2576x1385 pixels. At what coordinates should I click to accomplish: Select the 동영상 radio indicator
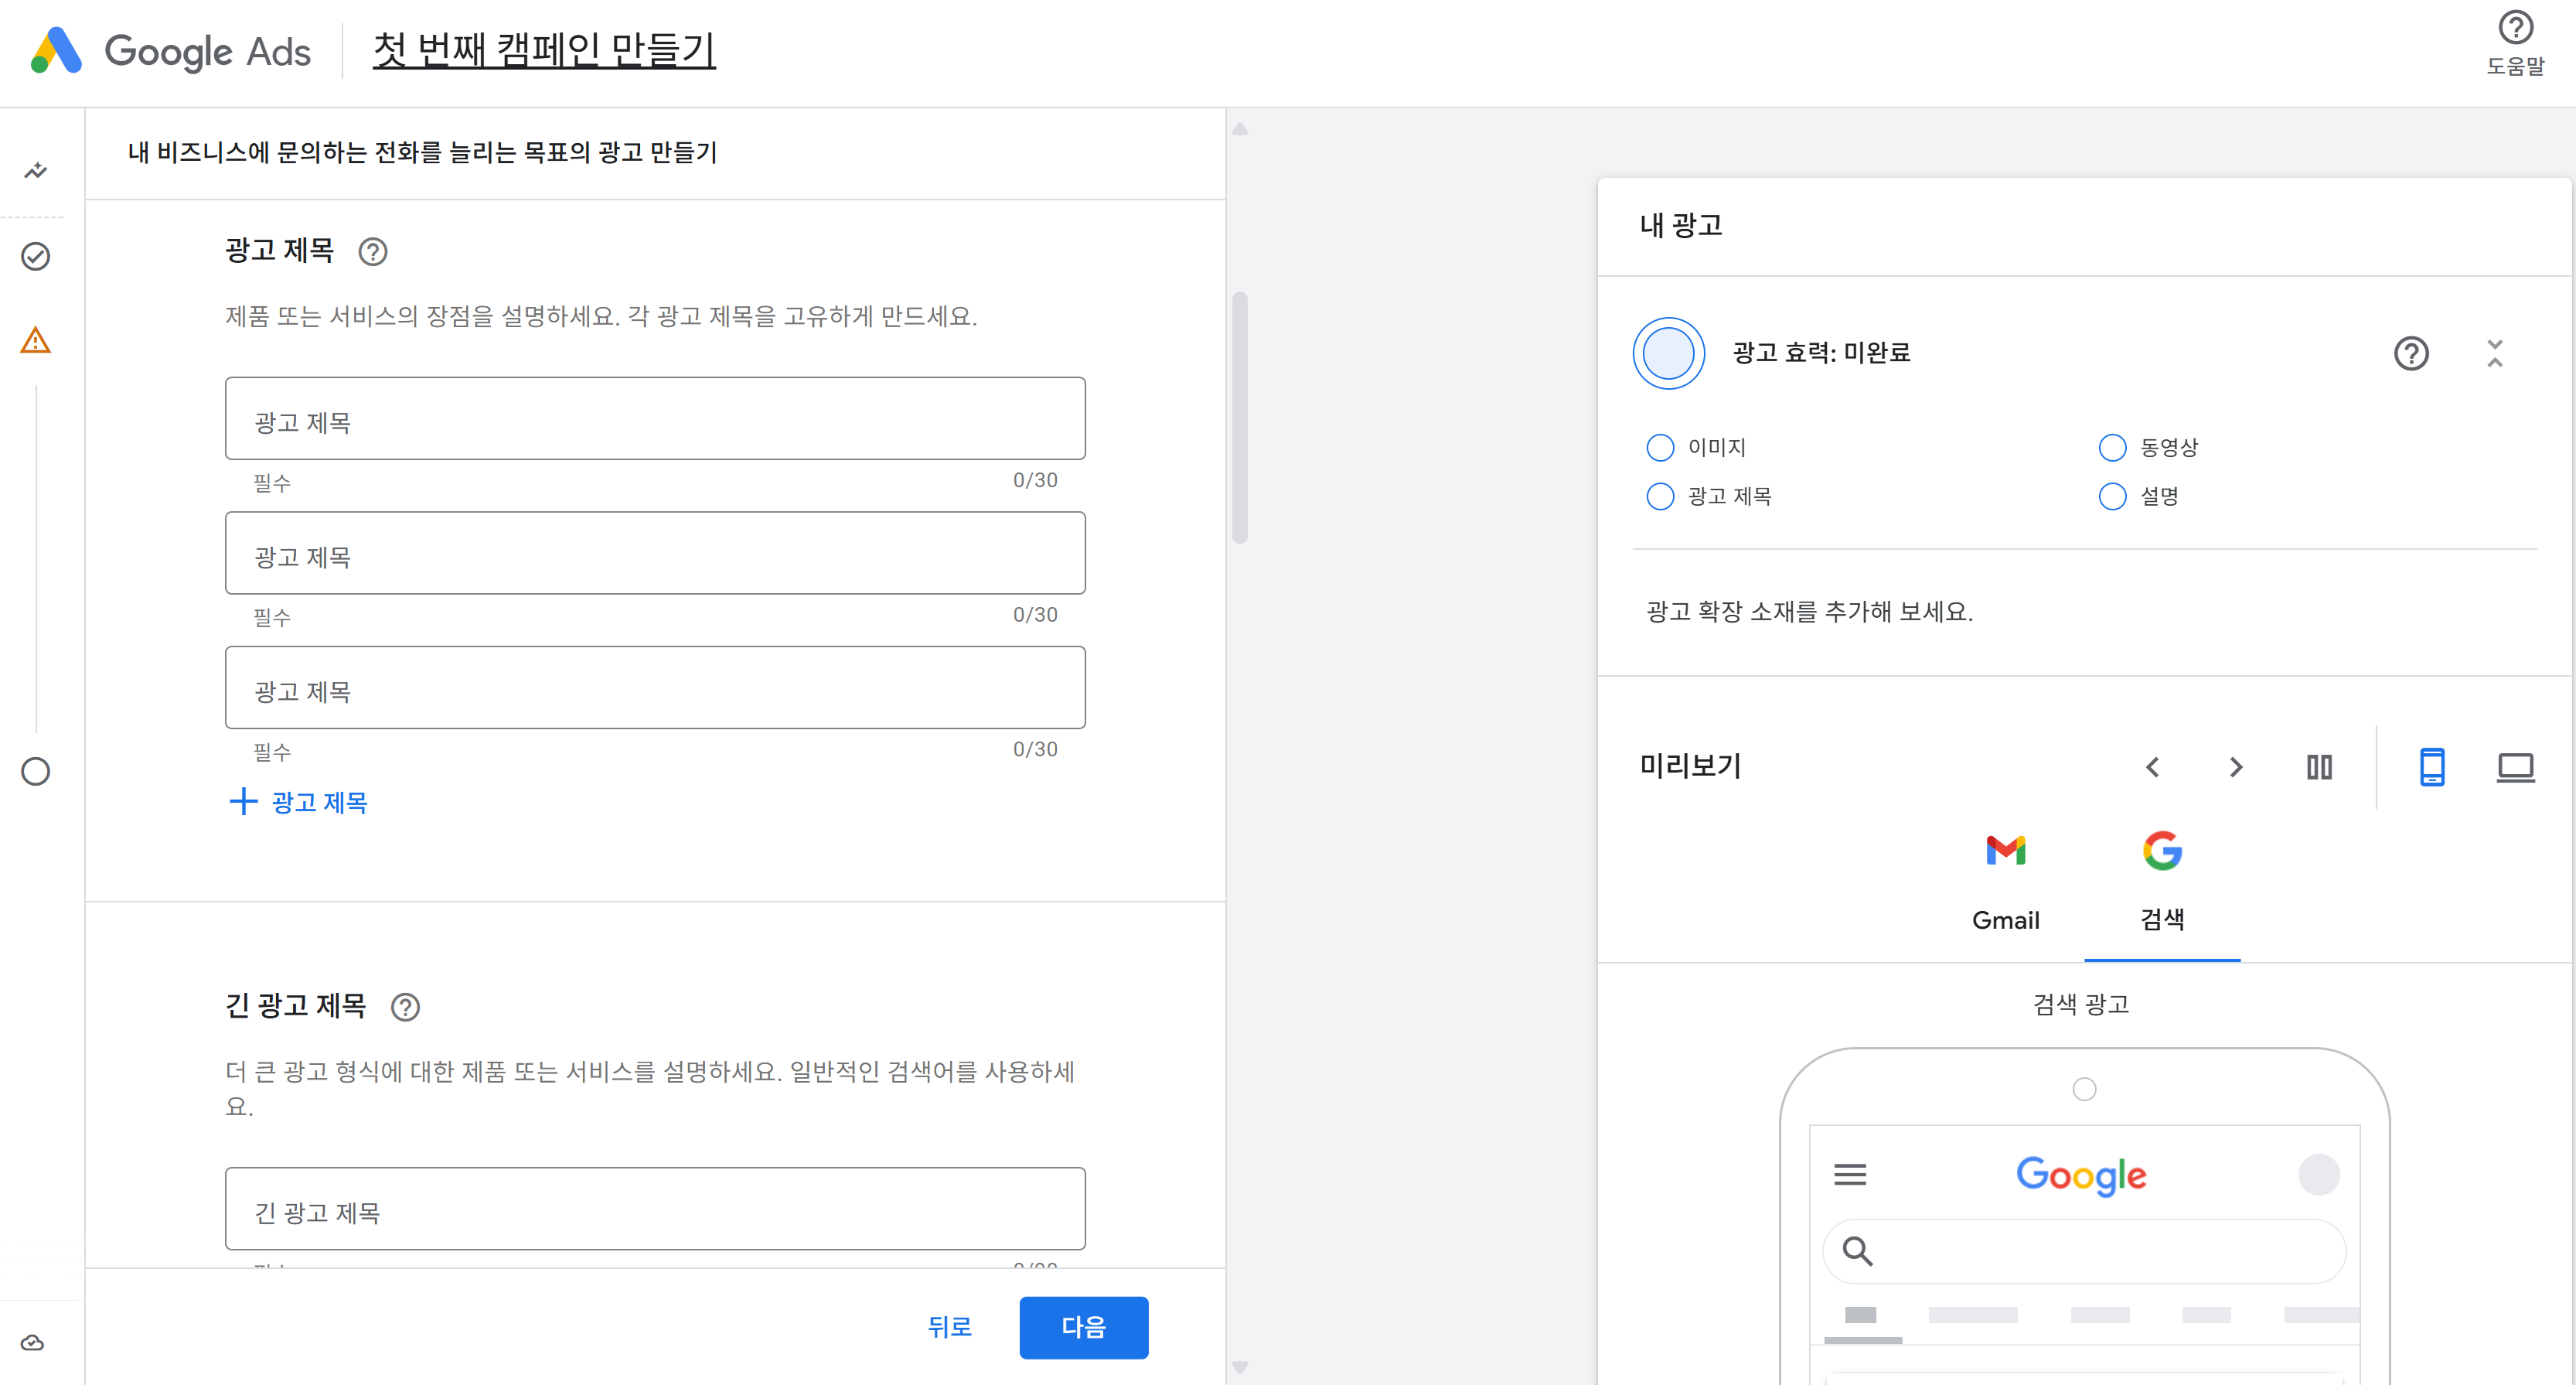(x=2112, y=447)
